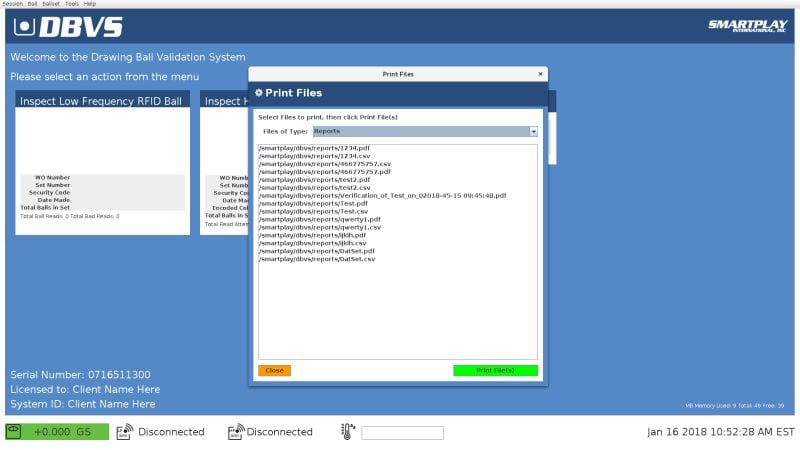The height and width of the screenshot is (450, 800).
Task: Select the qwerty1.csv report file
Action: [320, 228]
